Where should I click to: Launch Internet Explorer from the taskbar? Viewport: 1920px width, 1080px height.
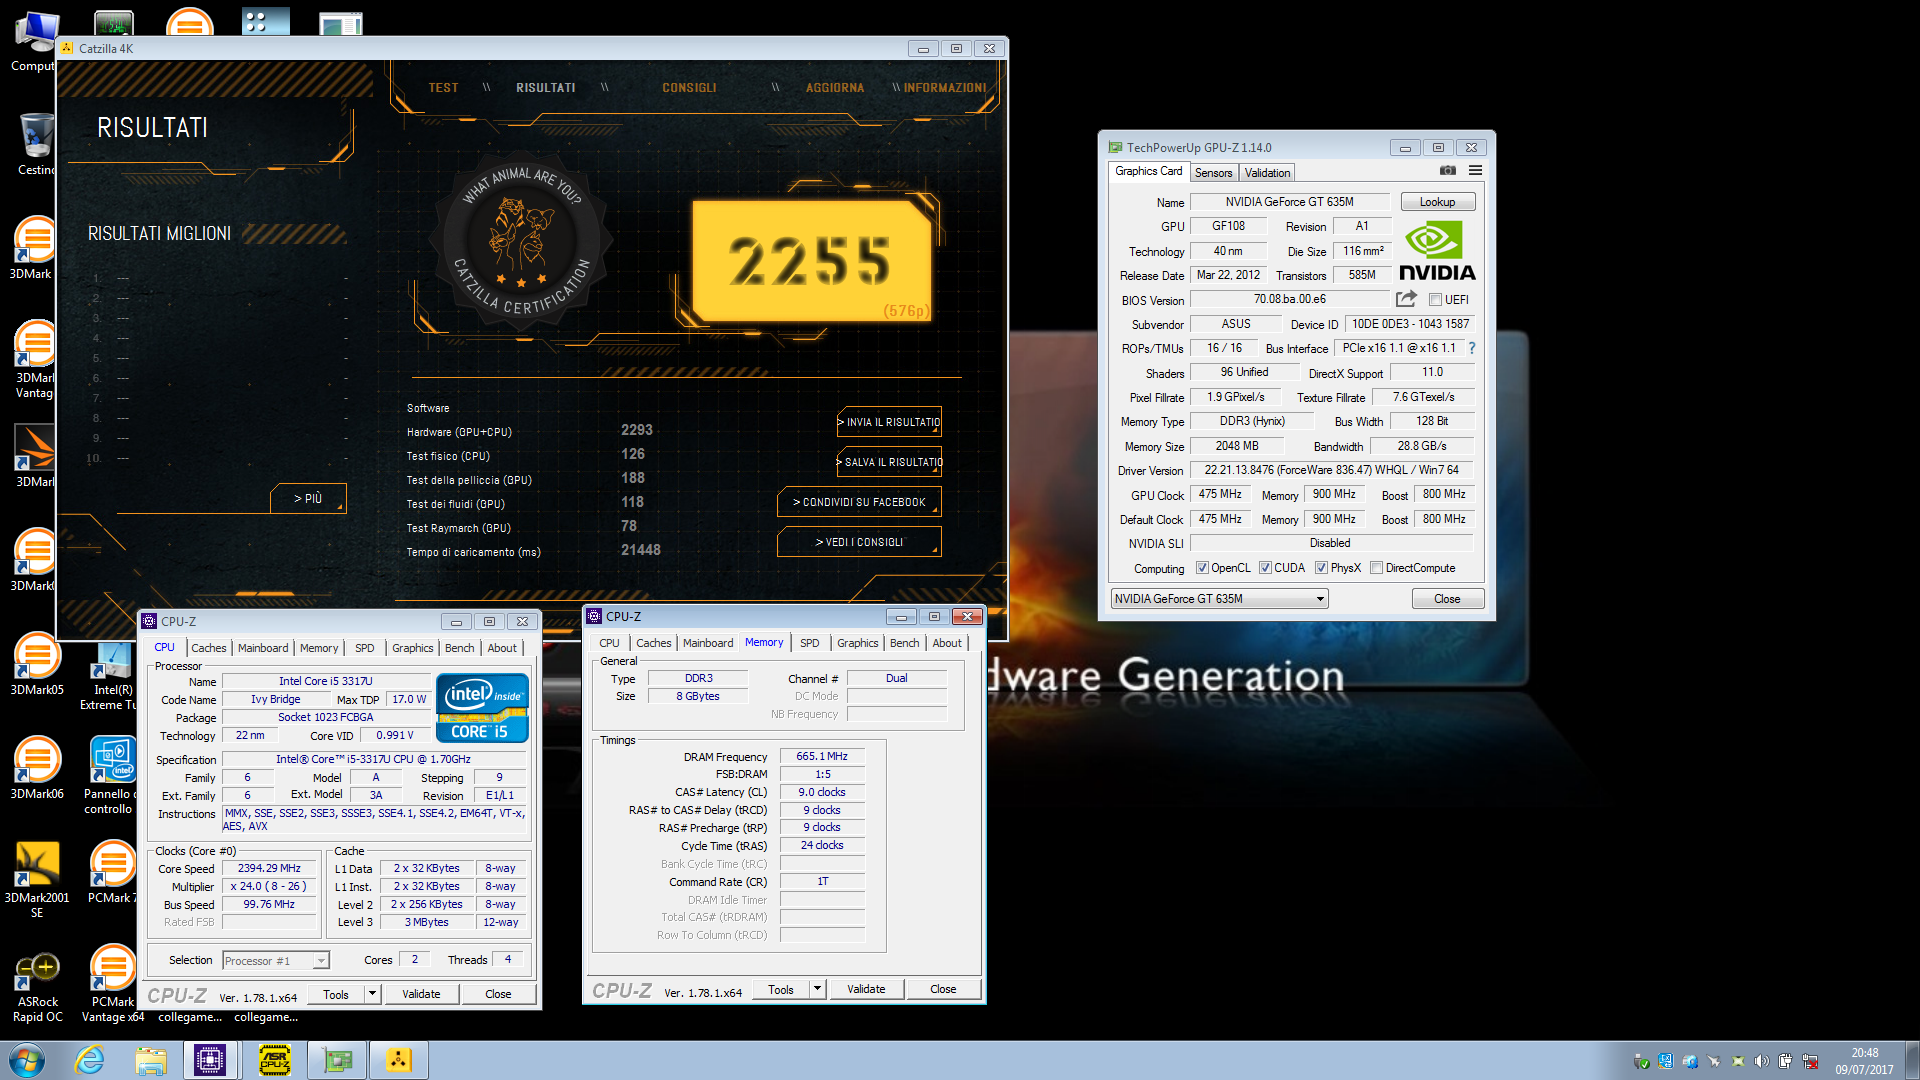[90, 1060]
